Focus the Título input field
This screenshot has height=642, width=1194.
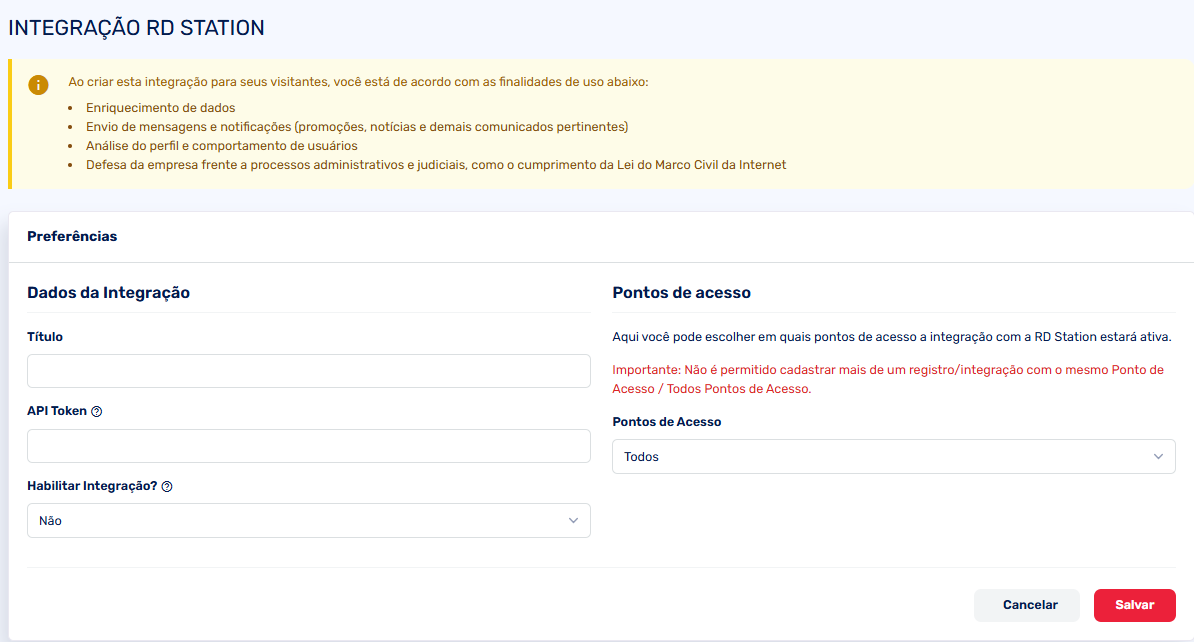click(x=308, y=371)
